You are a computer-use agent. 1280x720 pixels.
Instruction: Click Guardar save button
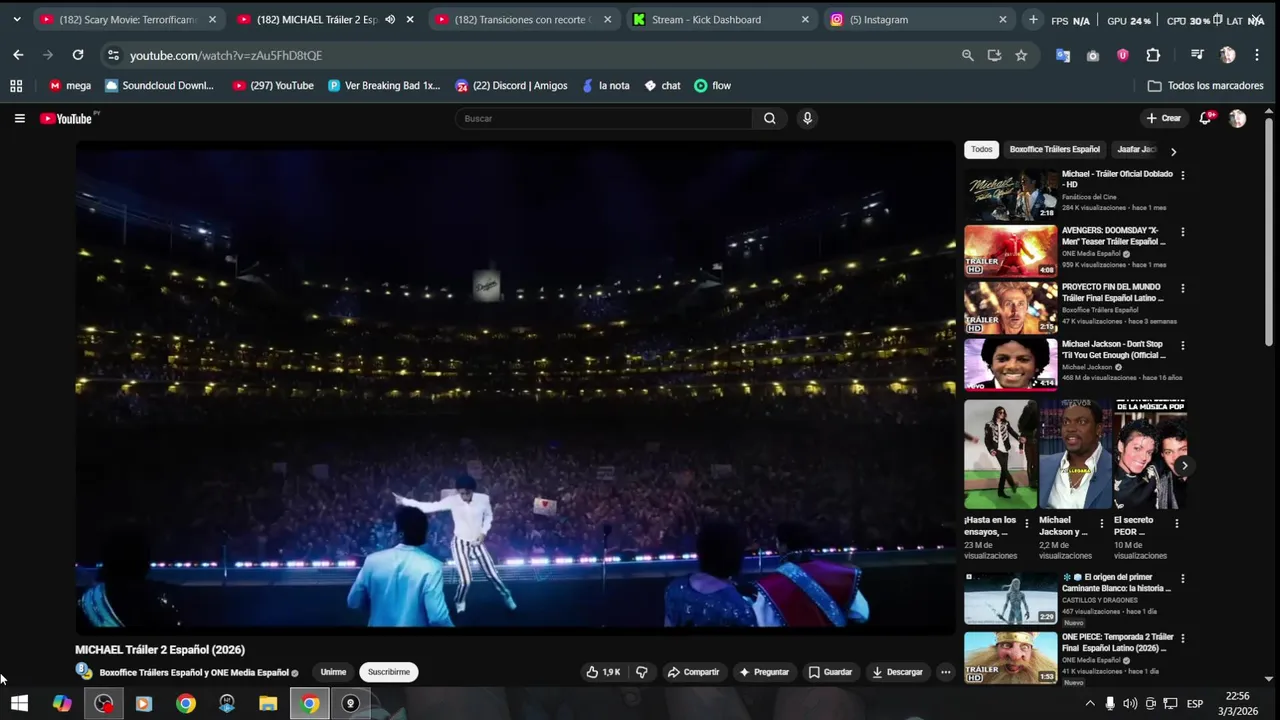[x=830, y=672]
